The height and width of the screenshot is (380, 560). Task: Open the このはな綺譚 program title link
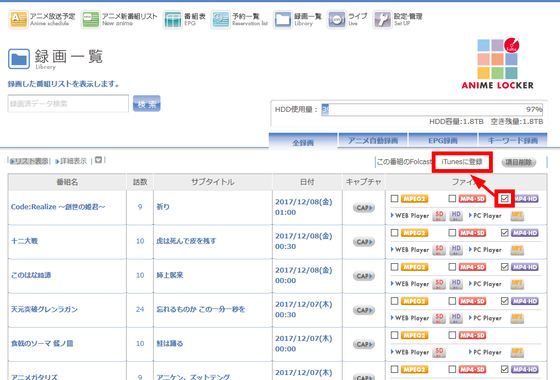(x=31, y=275)
